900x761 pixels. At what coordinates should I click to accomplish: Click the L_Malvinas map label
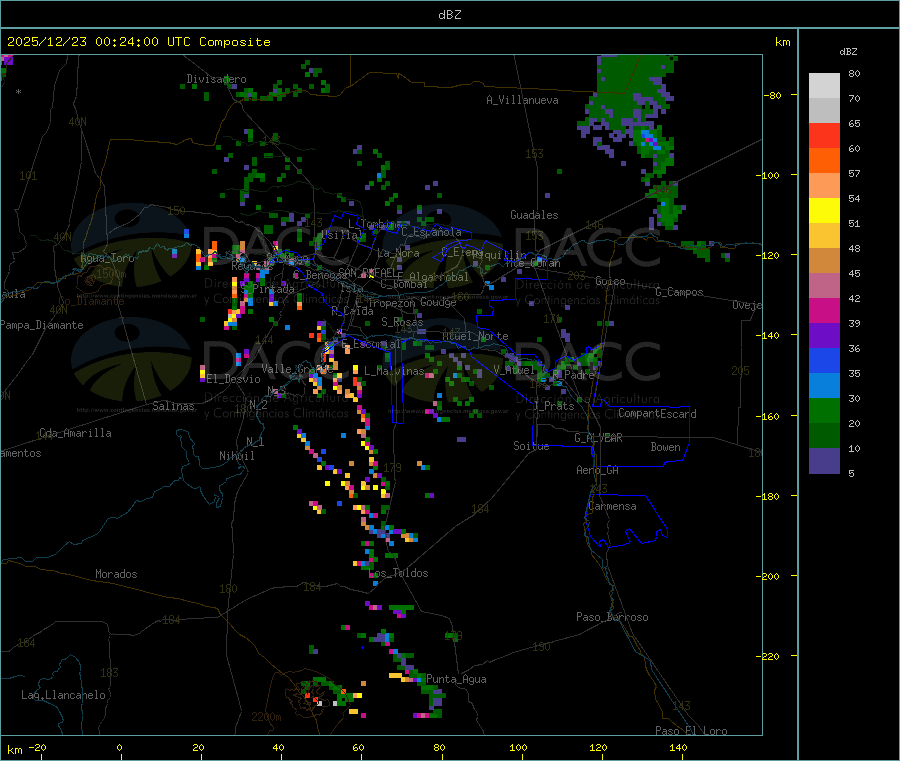394,371
